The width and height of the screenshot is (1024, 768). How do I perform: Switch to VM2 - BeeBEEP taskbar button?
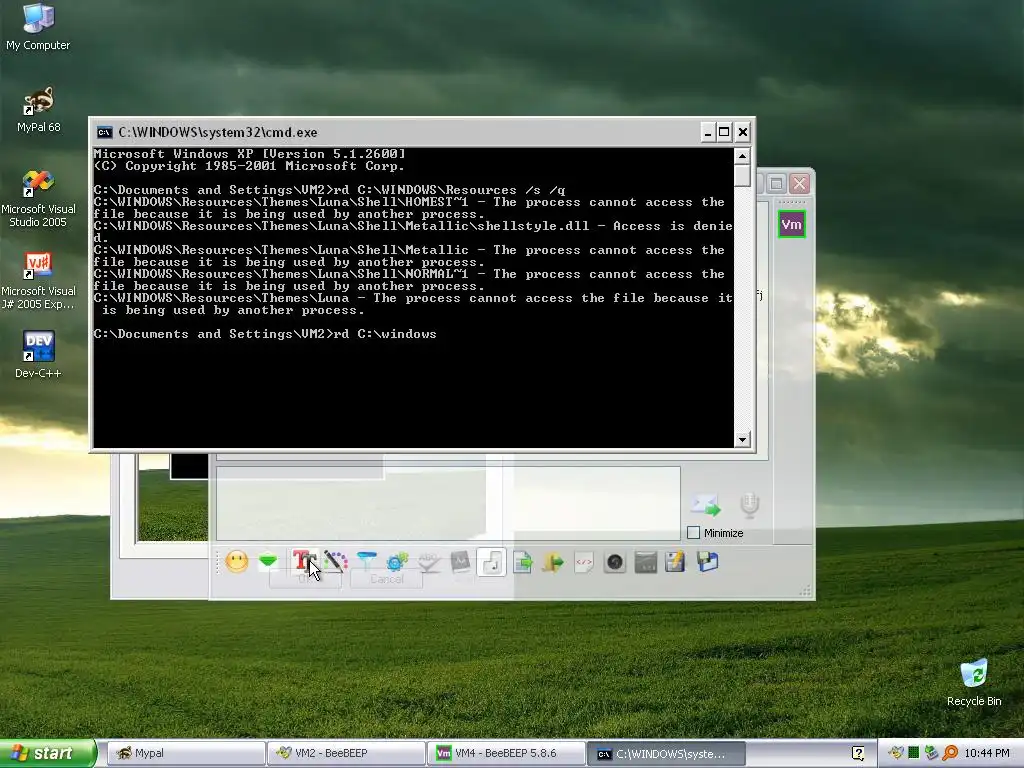coord(346,753)
